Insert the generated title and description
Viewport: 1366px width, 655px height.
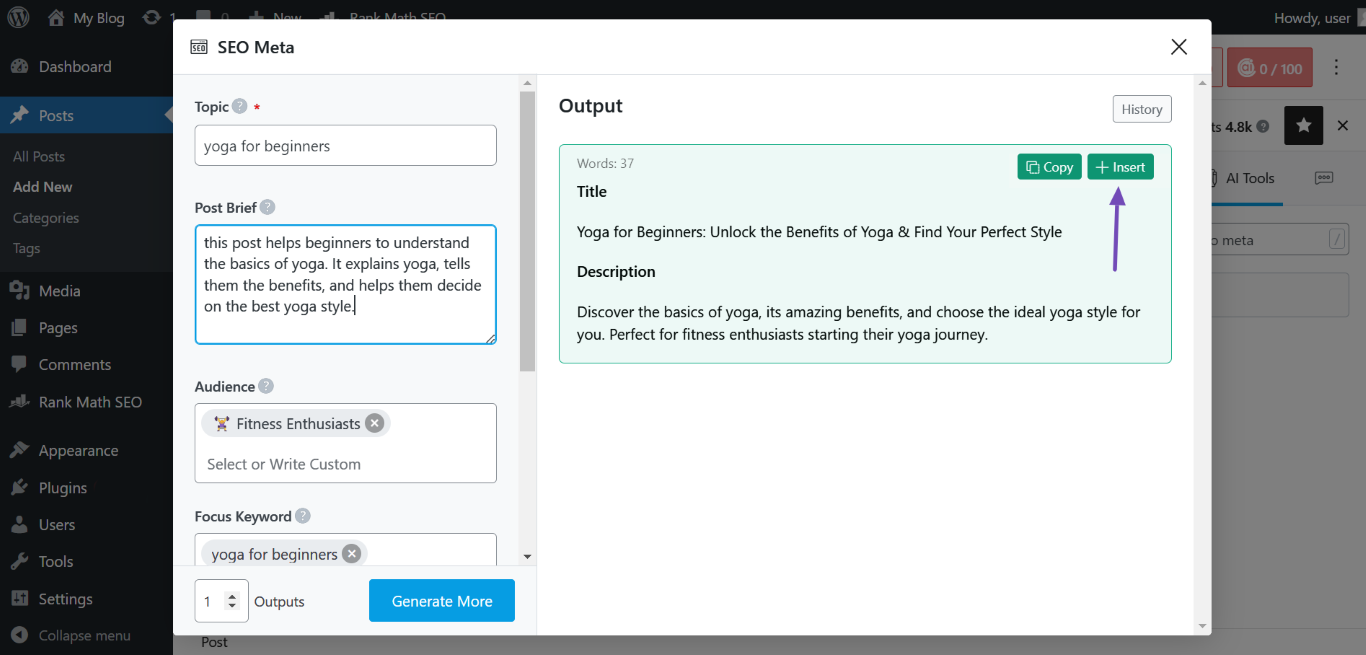[x=1121, y=167]
